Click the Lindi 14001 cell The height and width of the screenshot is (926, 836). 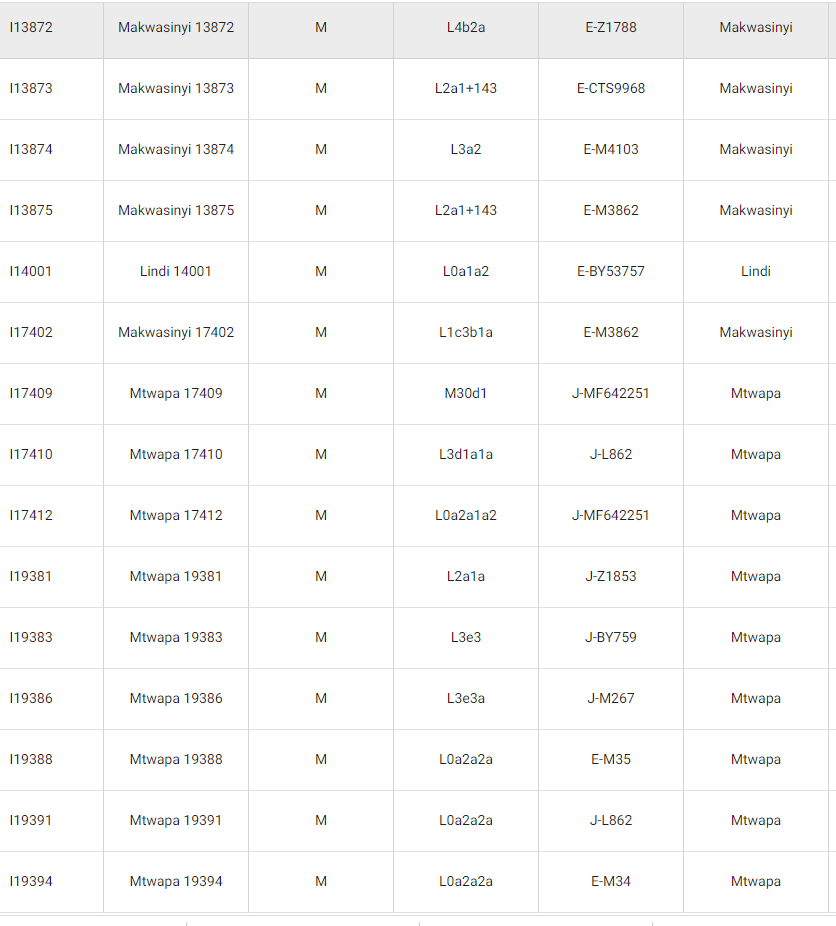(176, 272)
